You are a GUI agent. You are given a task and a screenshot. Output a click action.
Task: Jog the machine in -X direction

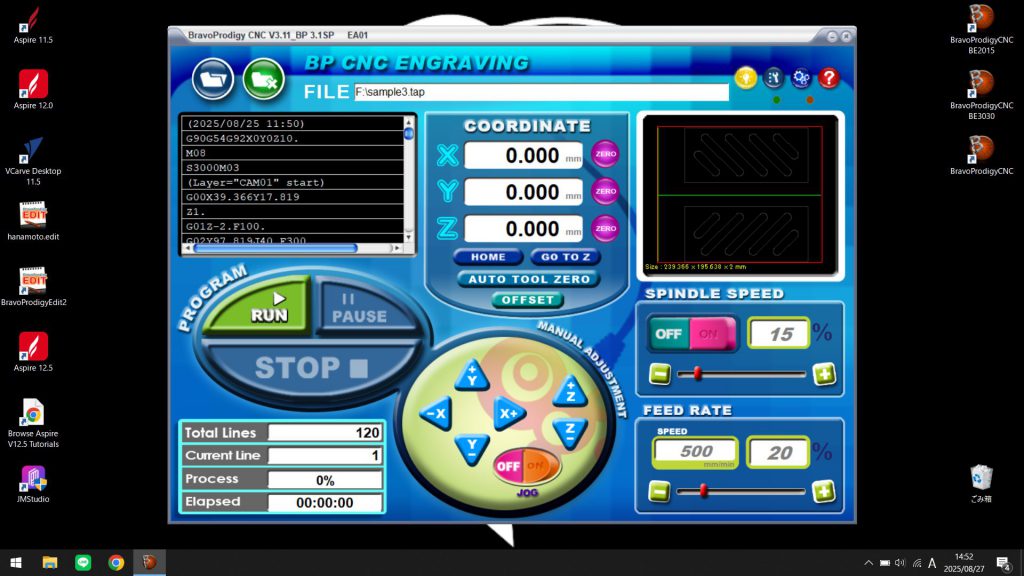[436, 413]
